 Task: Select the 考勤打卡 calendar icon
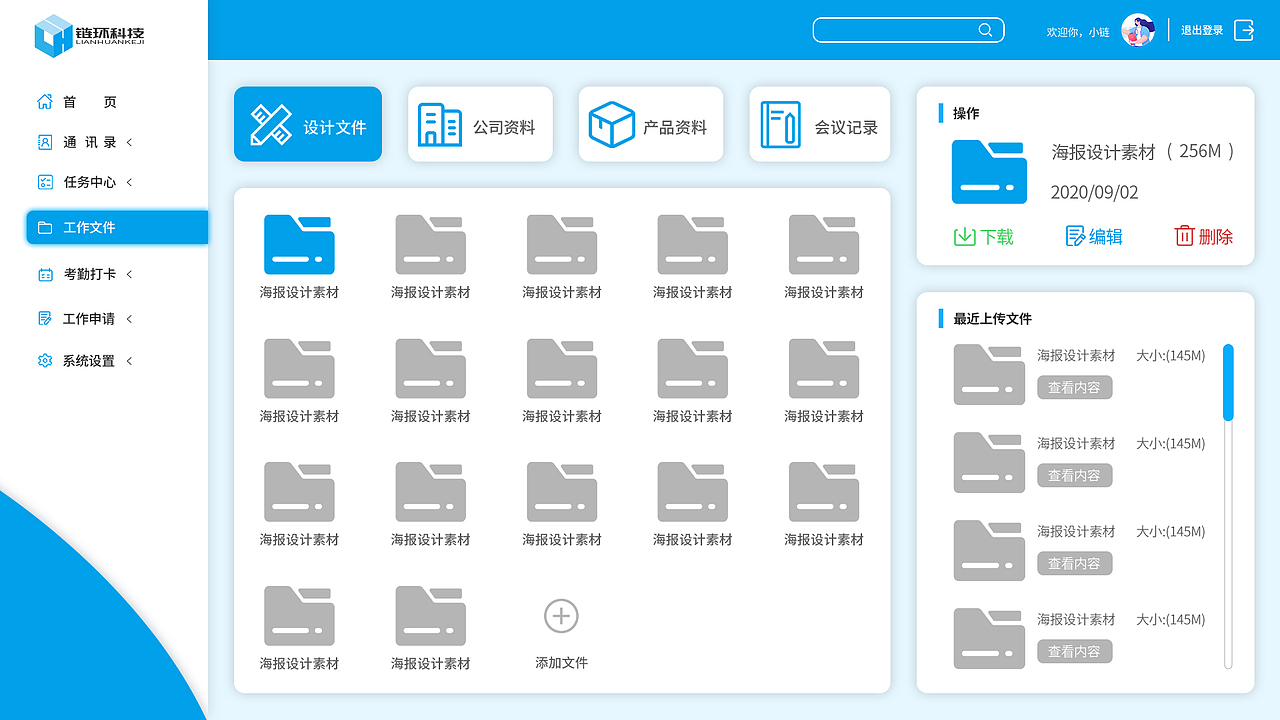coord(45,274)
